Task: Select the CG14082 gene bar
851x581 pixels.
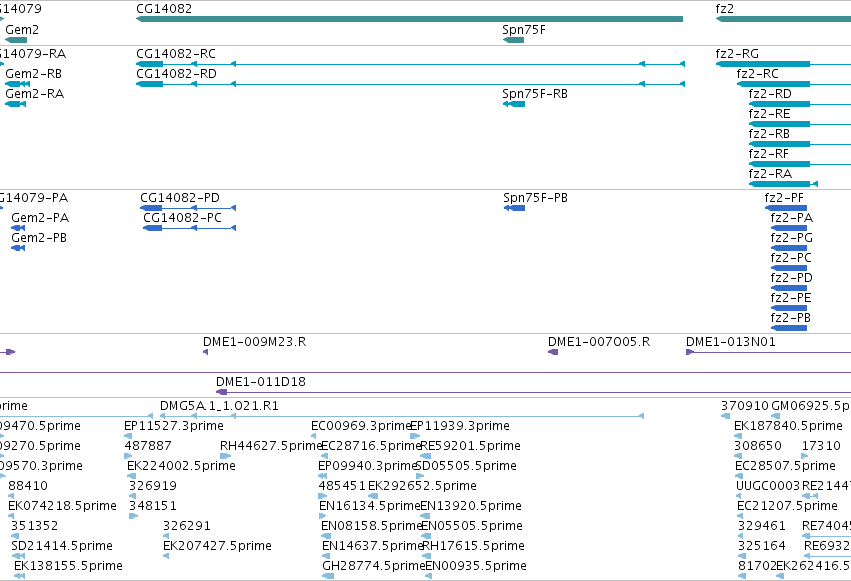Action: point(409,19)
